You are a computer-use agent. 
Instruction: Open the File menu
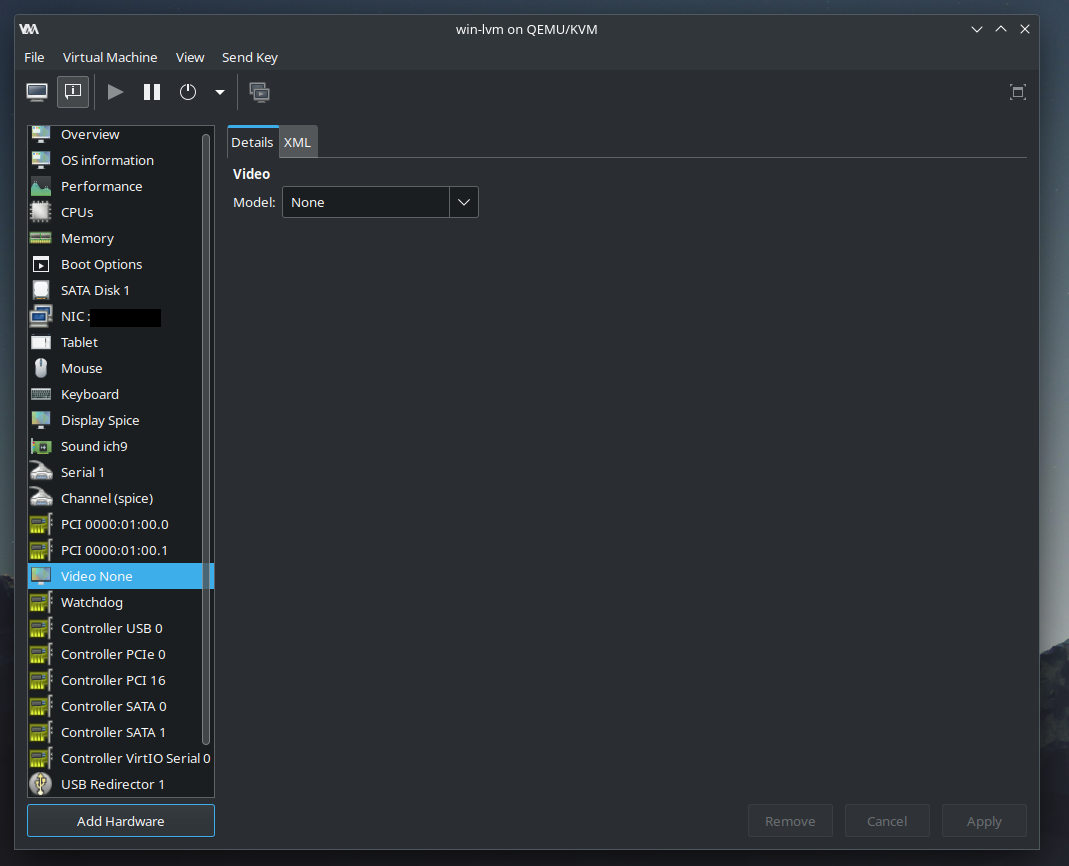pos(34,57)
